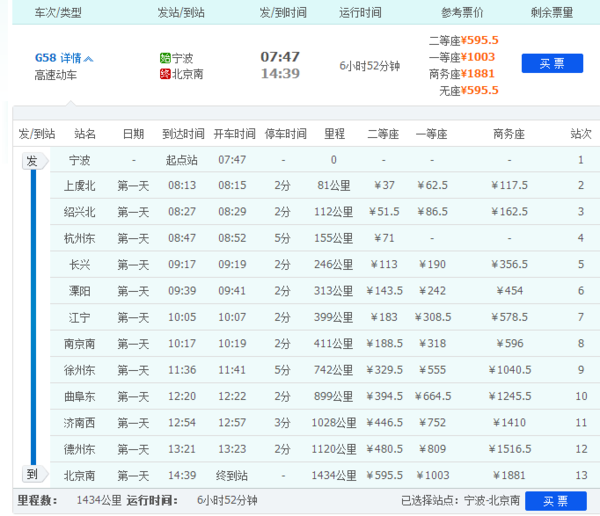Select the 宁波 station row name
Image resolution: width=600 pixels, height=516 pixels.
click(80, 160)
